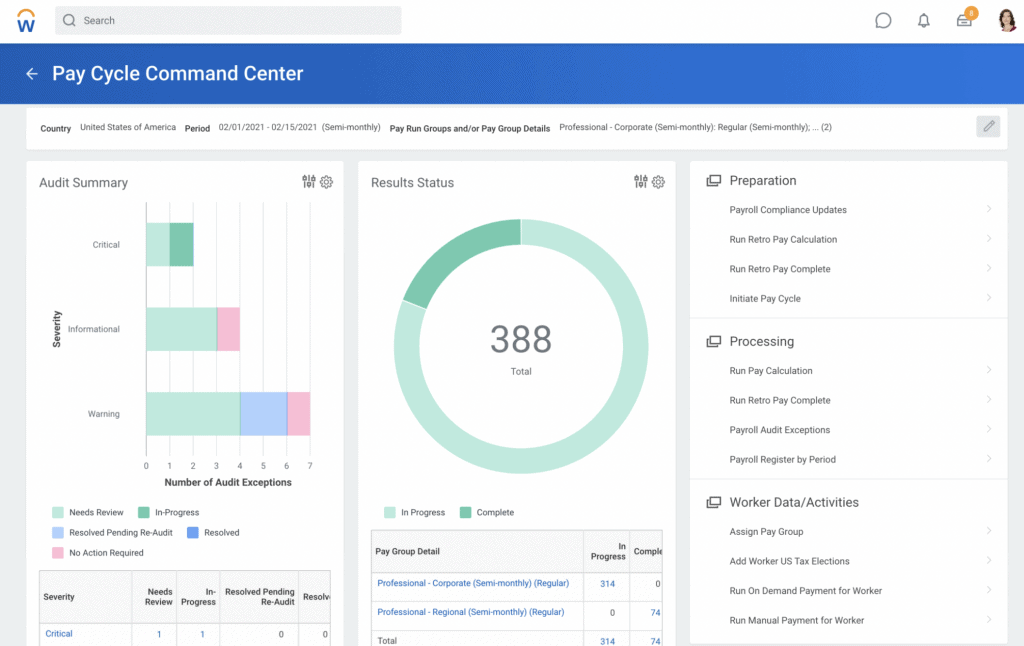Open the user profile avatar
This screenshot has width=1024, height=646.
[1006, 20]
